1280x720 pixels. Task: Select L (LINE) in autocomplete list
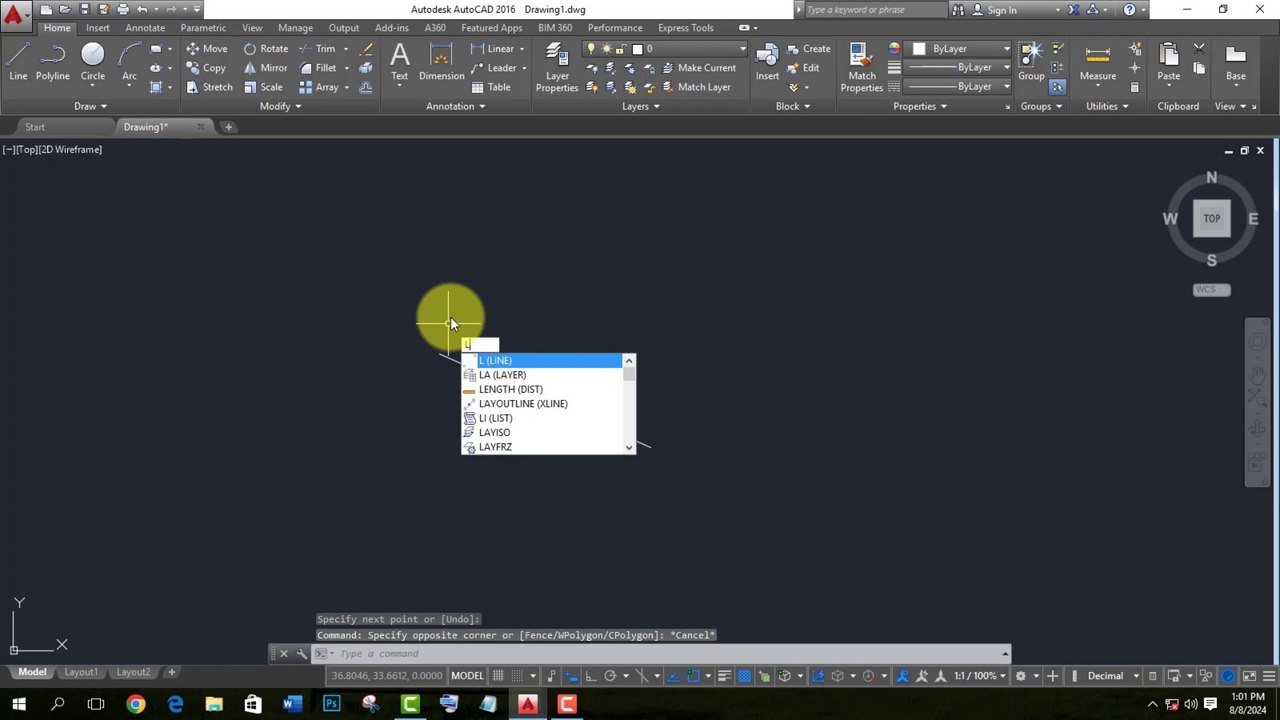541,360
